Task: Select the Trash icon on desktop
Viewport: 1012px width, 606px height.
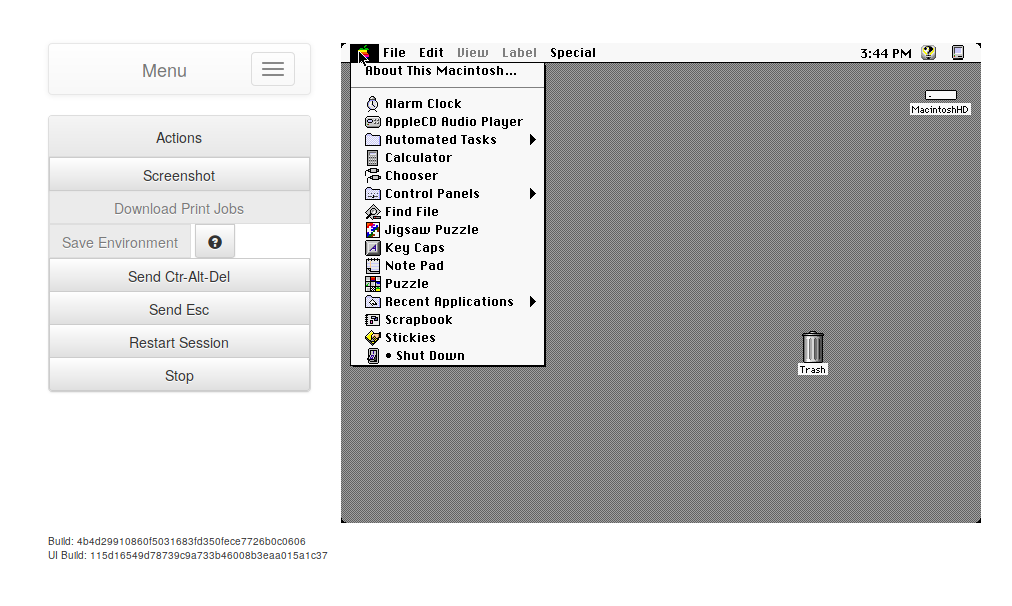Action: (813, 347)
